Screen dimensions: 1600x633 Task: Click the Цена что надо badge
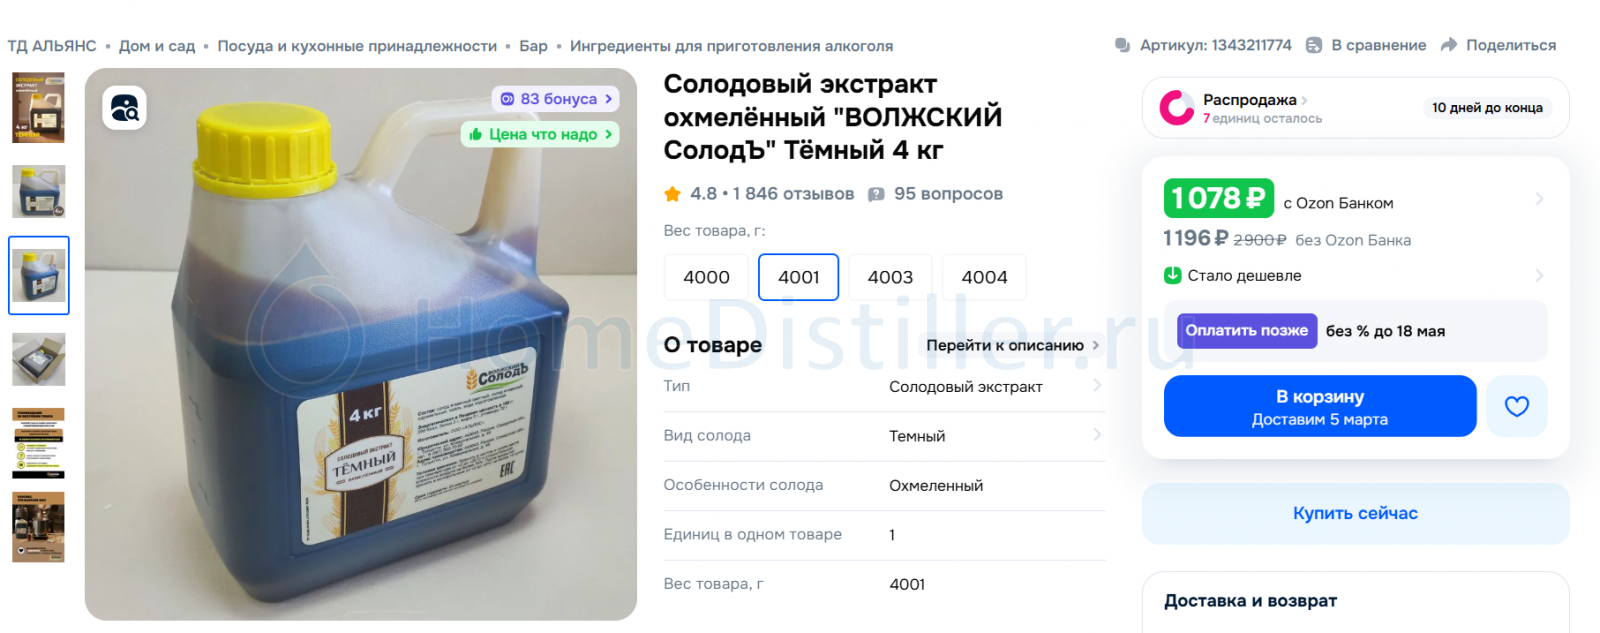(540, 134)
